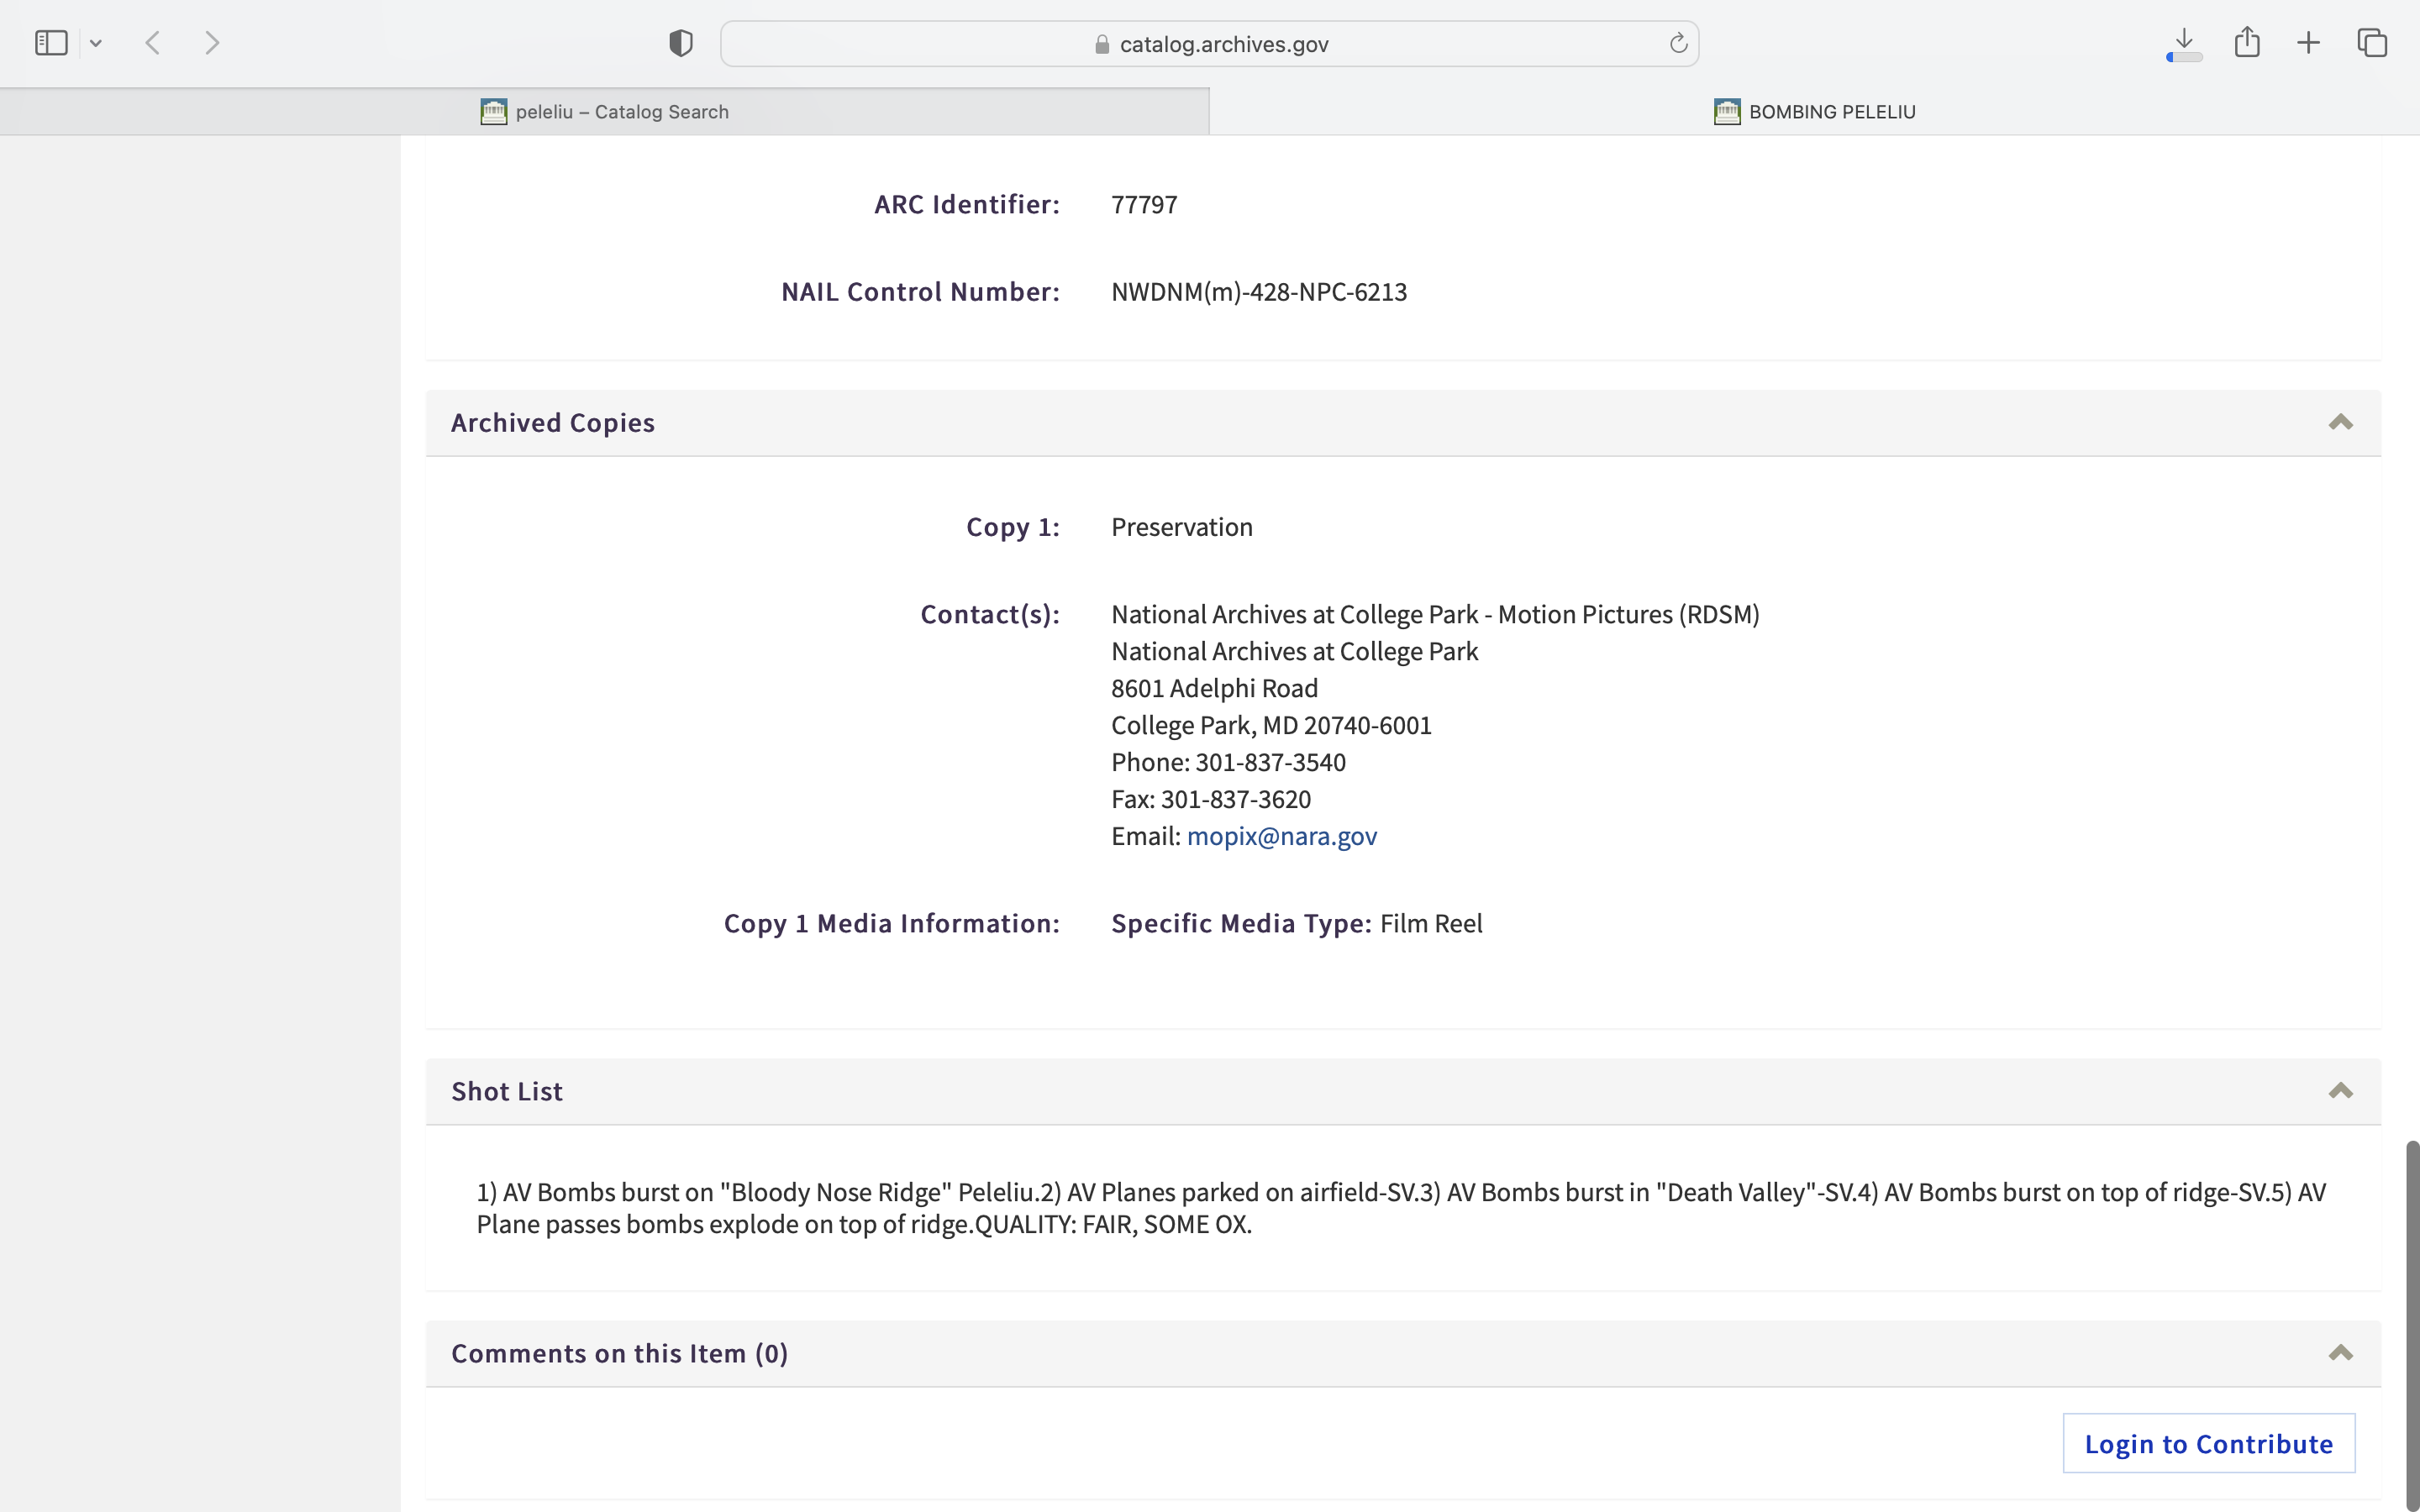Show the downloads list
The height and width of the screenshot is (1512, 2420).
(2184, 39)
